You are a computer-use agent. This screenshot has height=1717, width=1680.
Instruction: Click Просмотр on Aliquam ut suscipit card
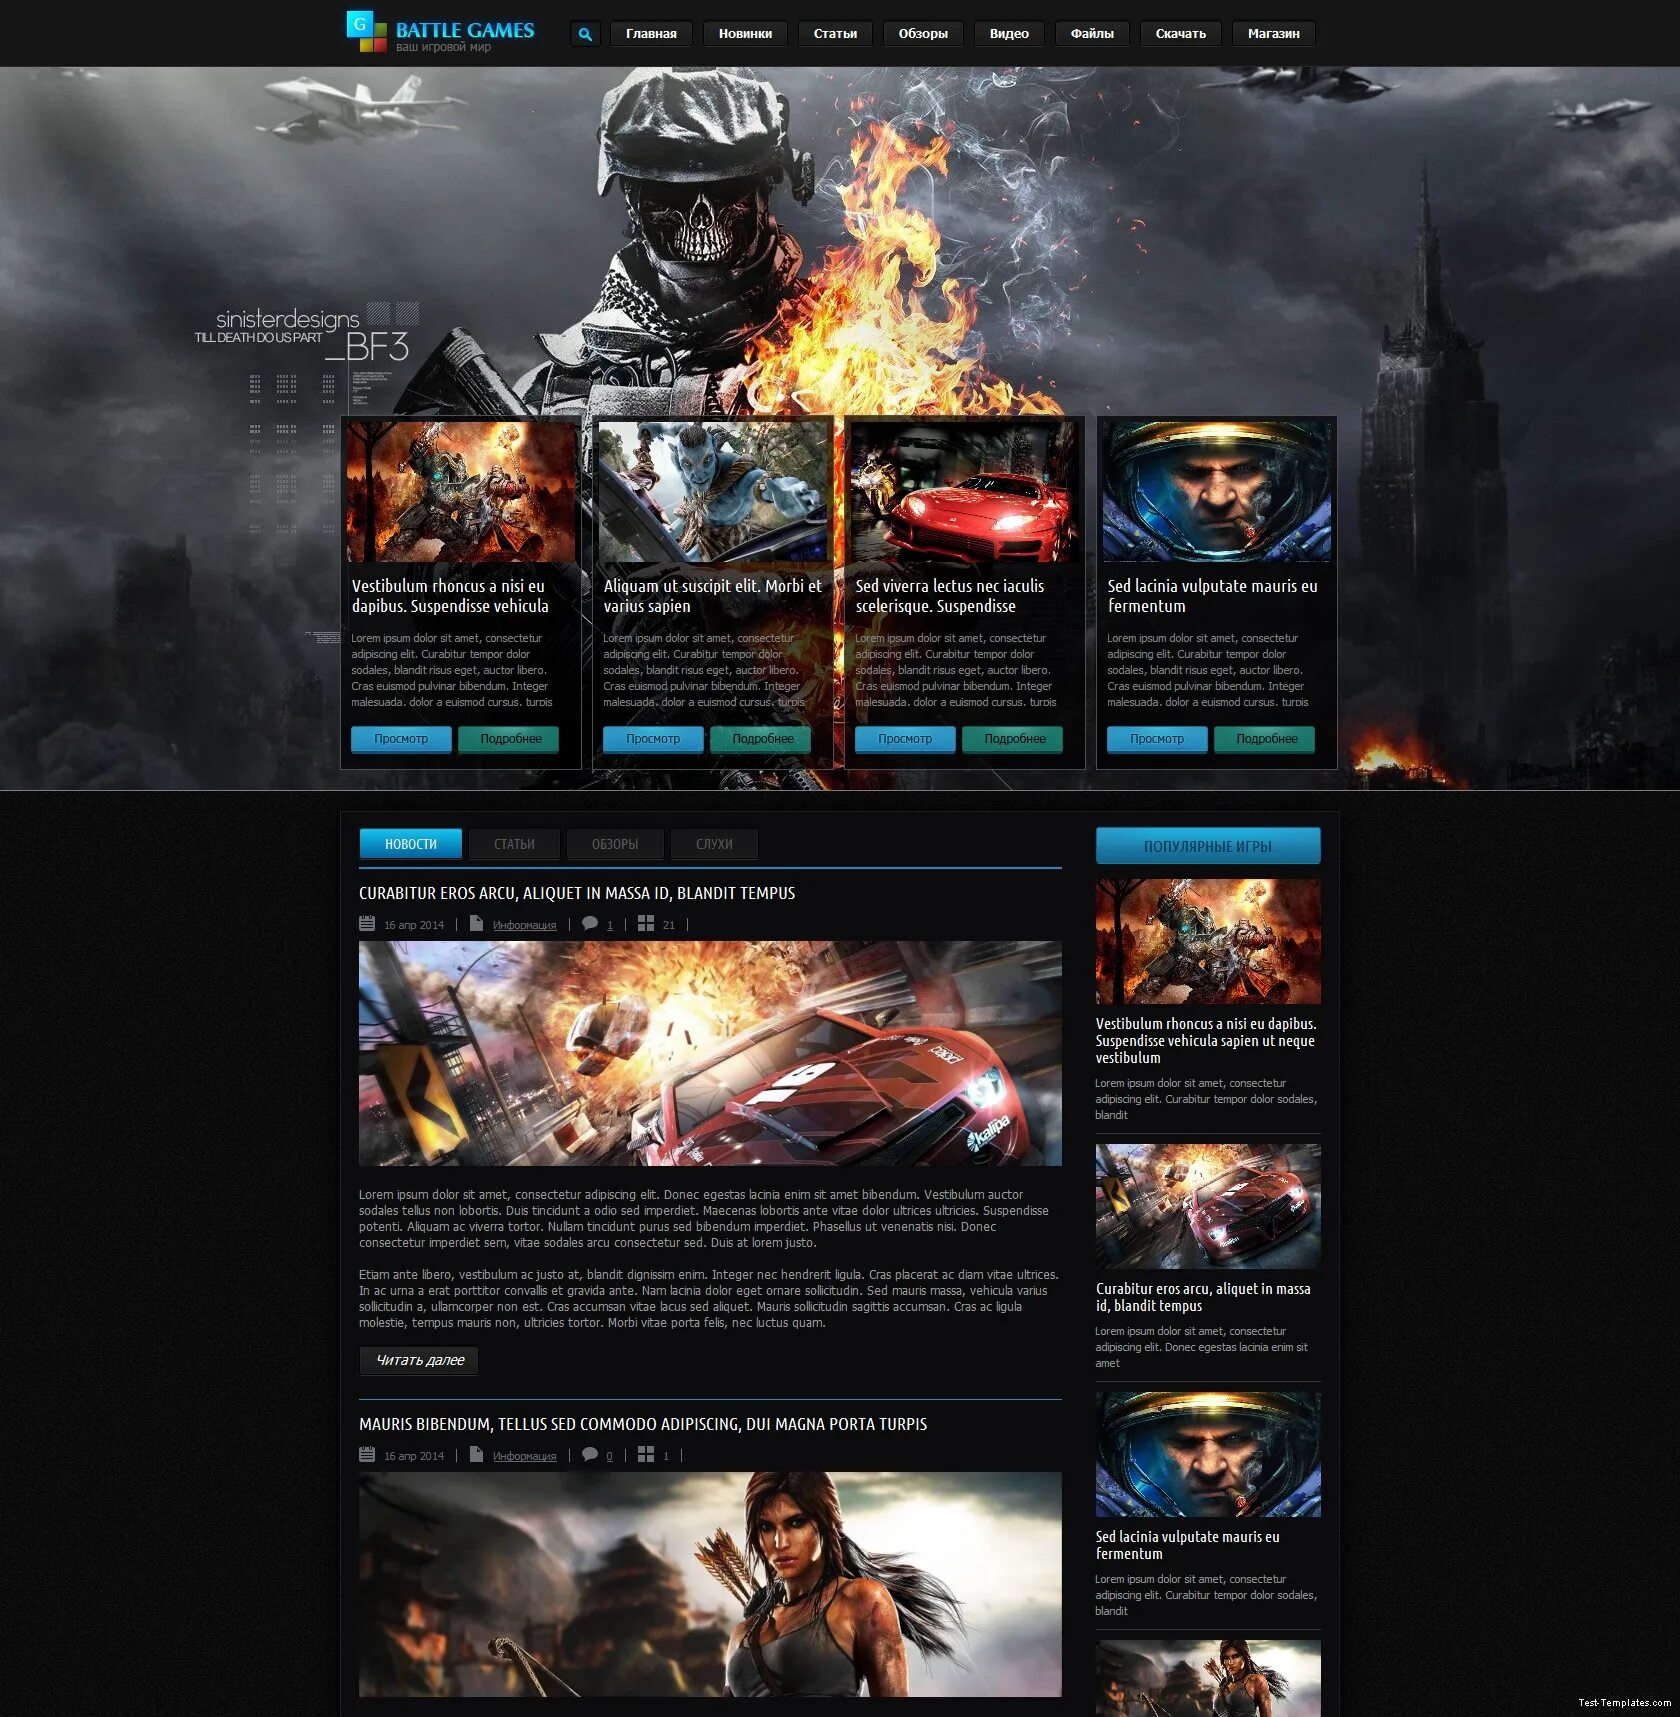[653, 739]
